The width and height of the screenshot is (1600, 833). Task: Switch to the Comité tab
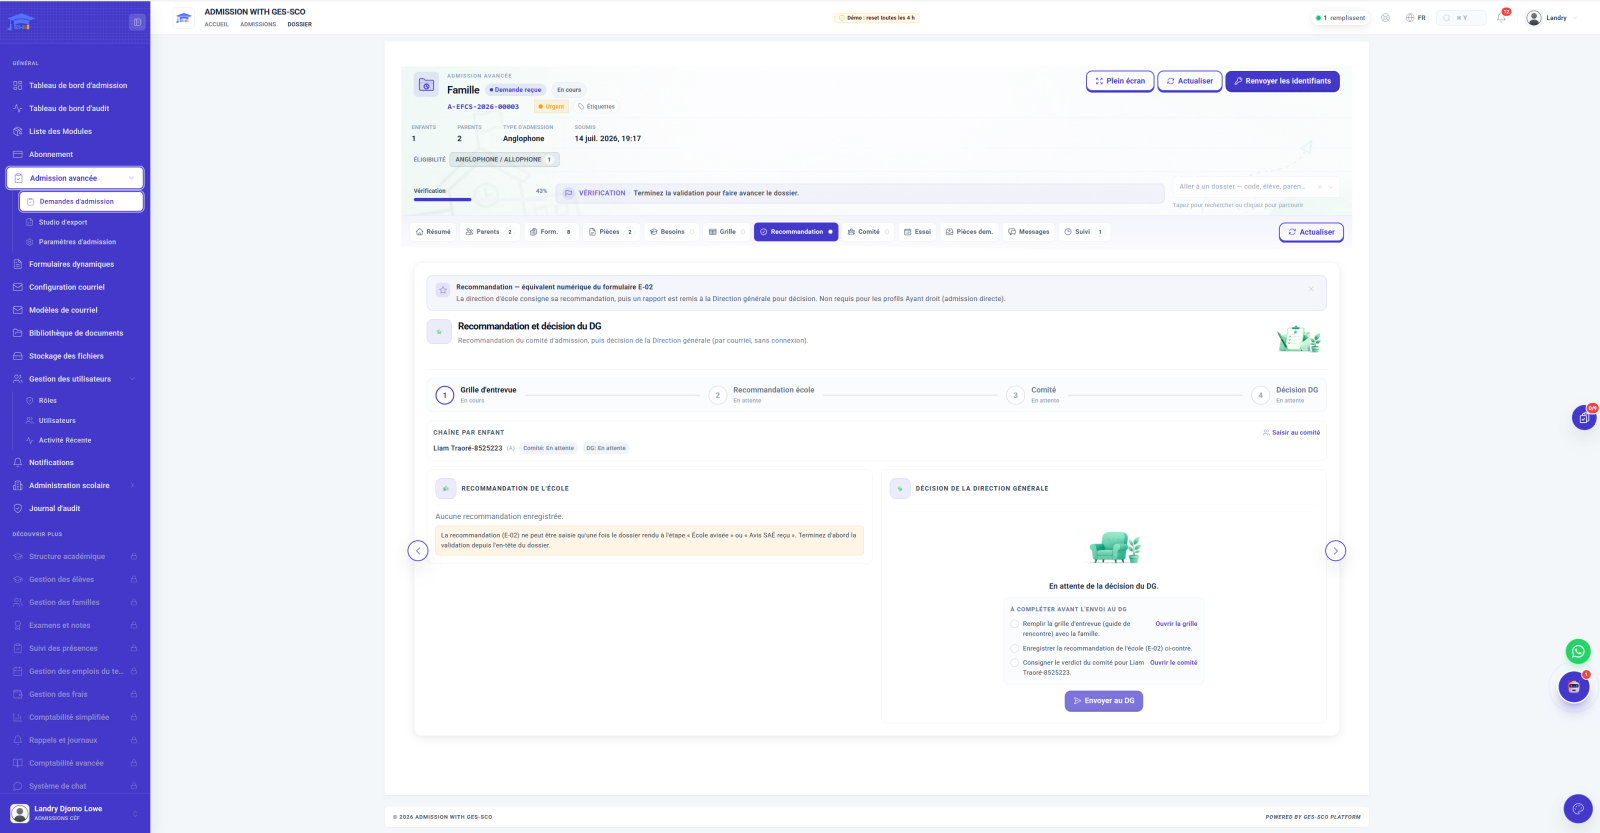pyautogui.click(x=868, y=232)
